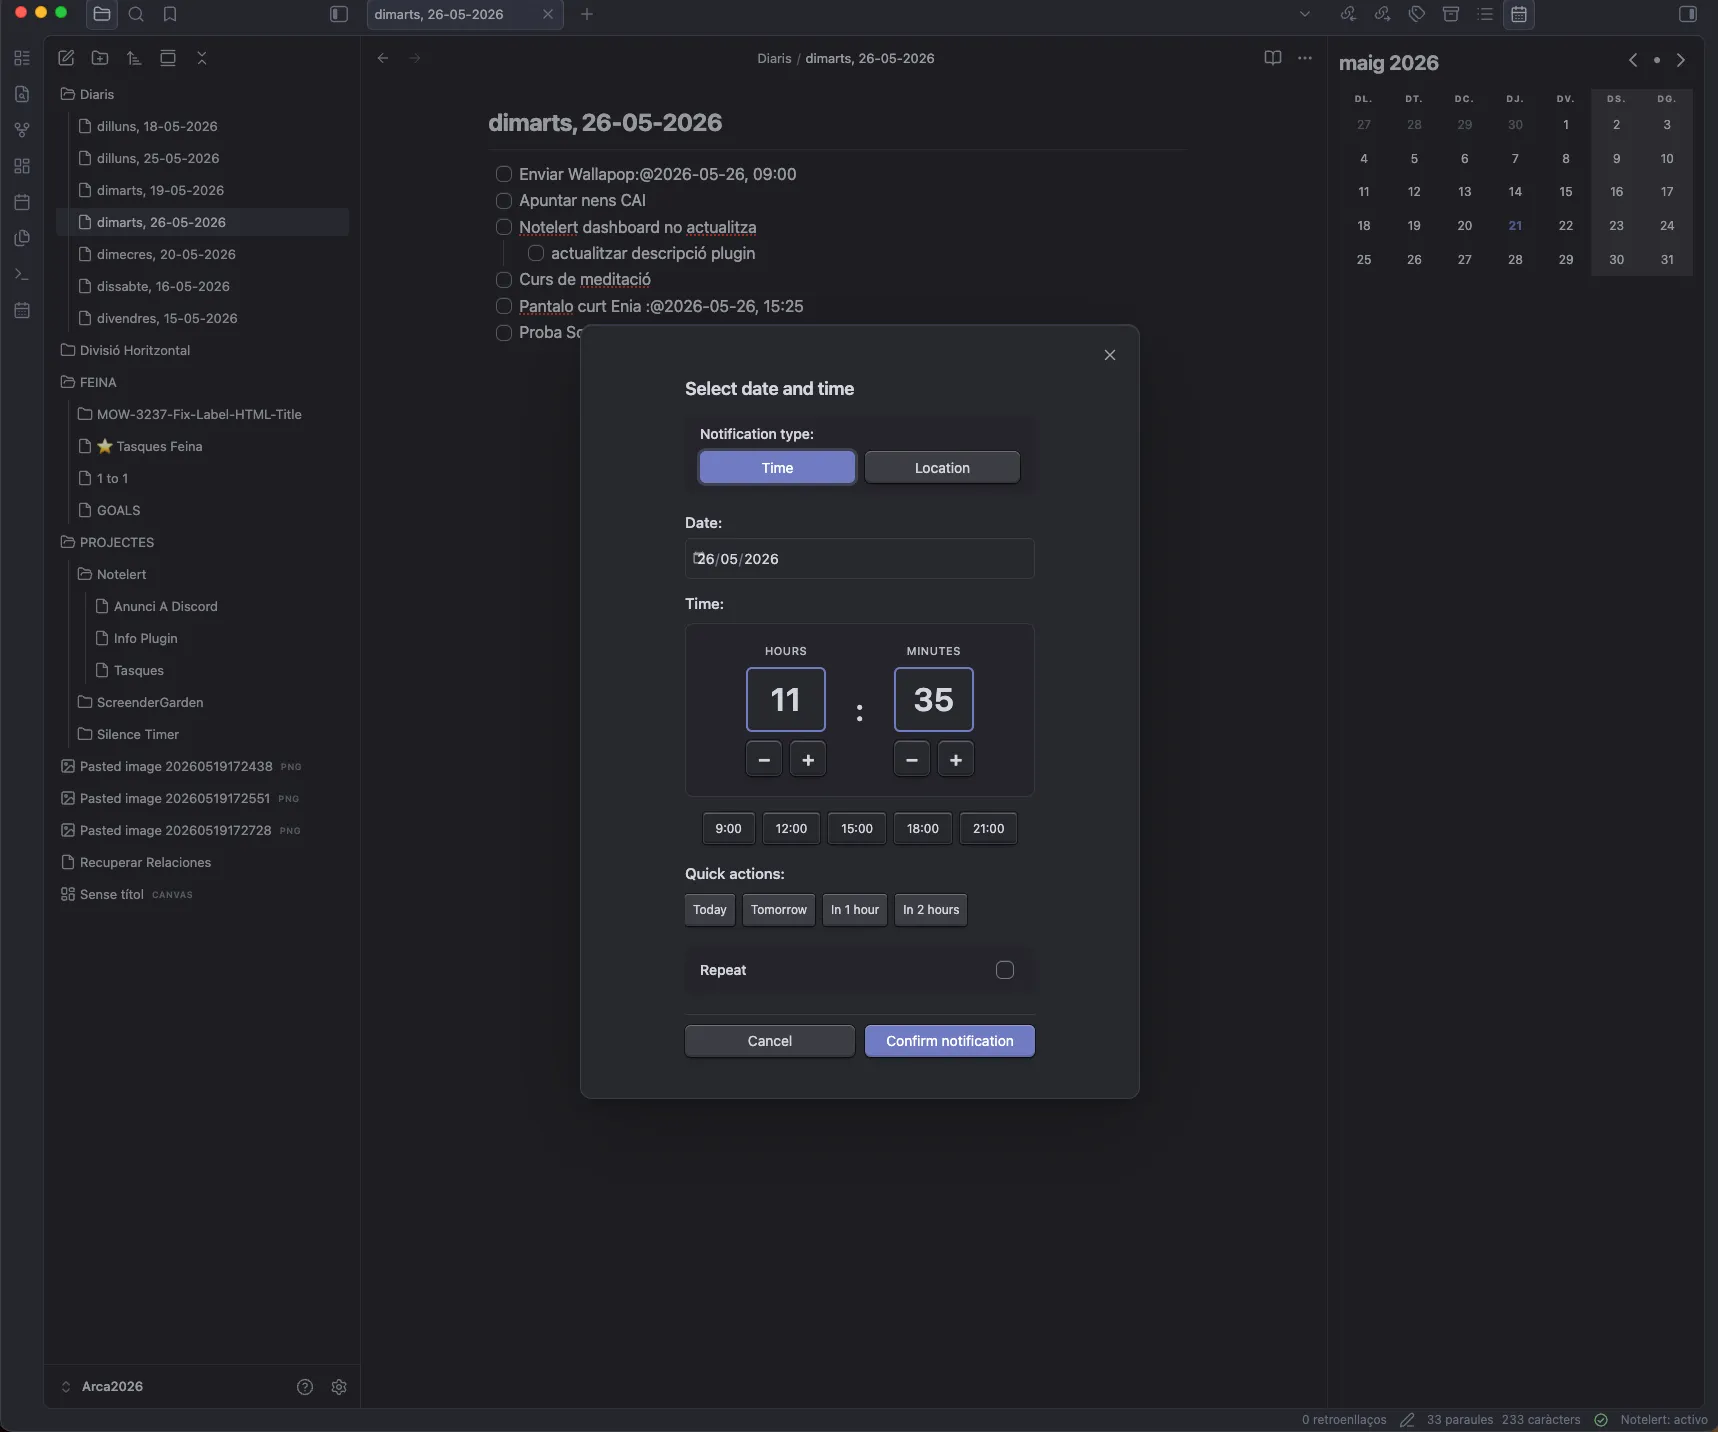Screen dimensions: 1718x1432
Task: Choose the In 1 hour quick action
Action: [x=855, y=910]
